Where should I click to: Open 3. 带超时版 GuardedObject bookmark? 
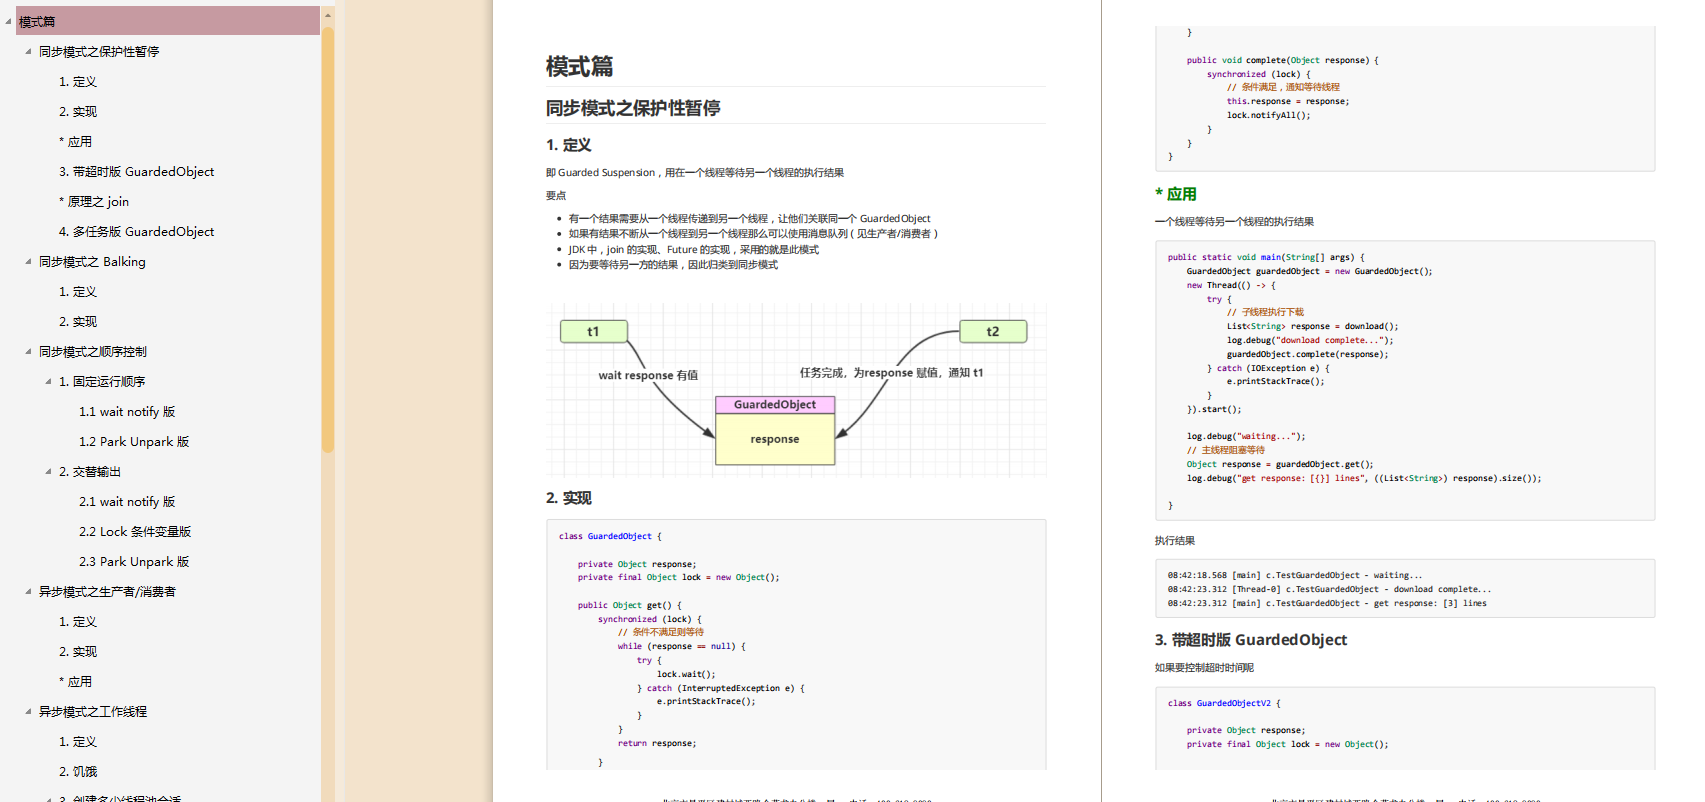point(136,171)
